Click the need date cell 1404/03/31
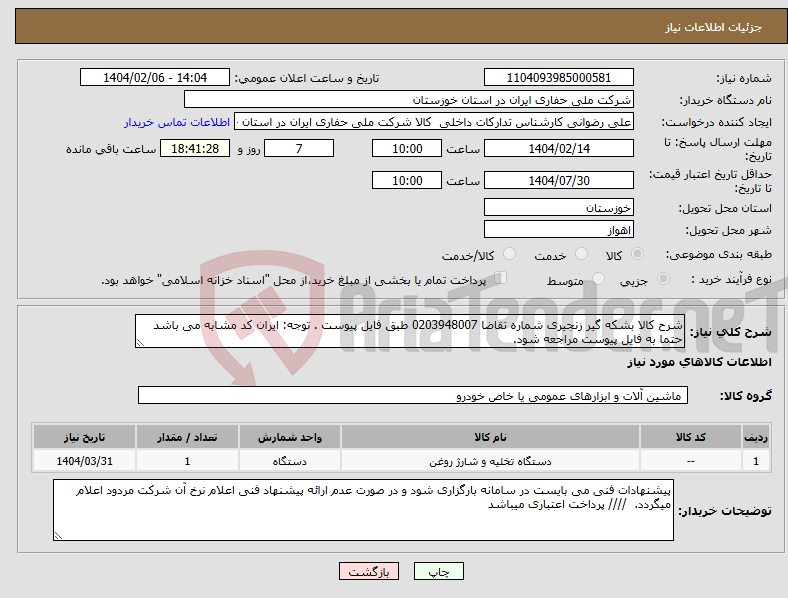 (84, 461)
